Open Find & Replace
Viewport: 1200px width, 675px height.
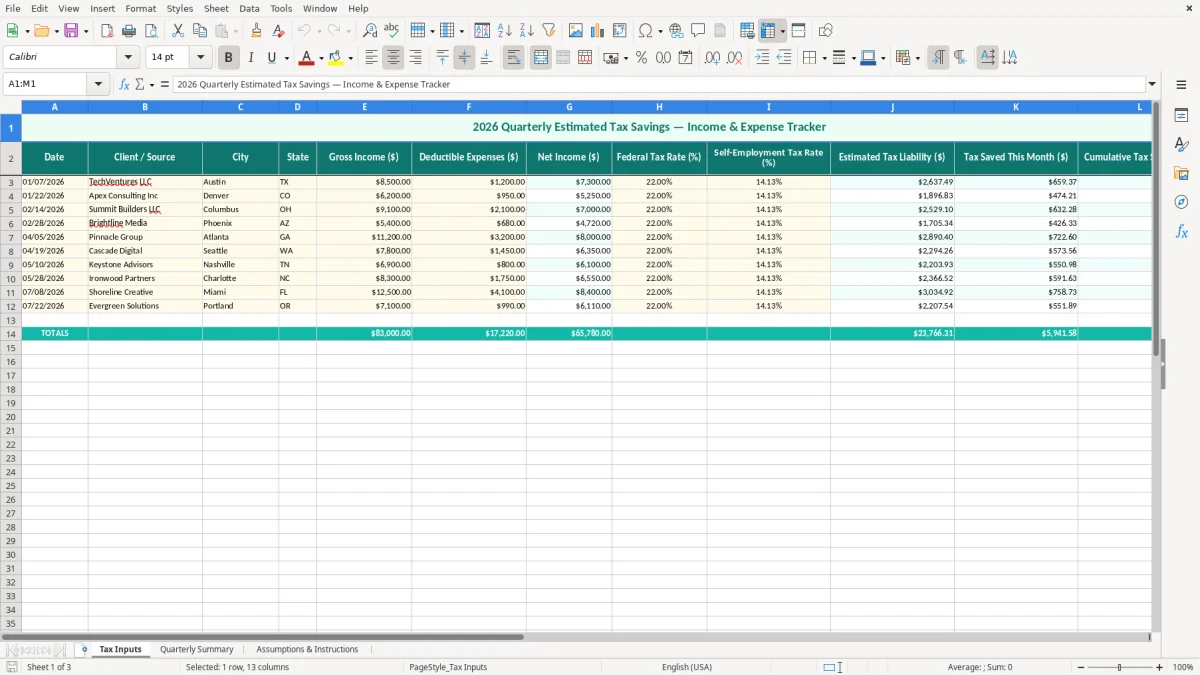pos(370,31)
